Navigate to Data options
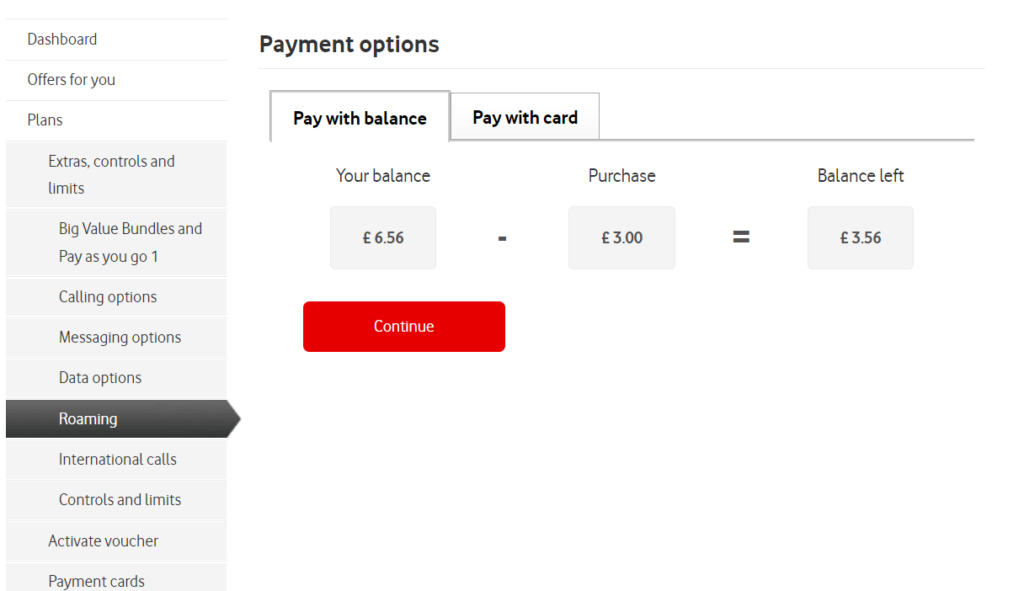Screen dimensions: 1024x591 (x=100, y=377)
